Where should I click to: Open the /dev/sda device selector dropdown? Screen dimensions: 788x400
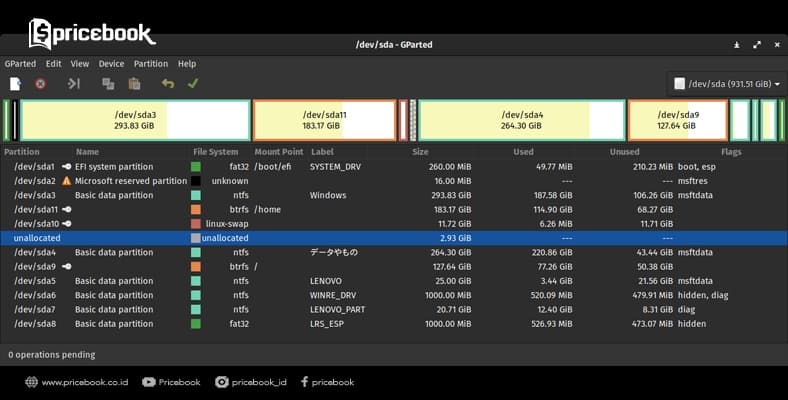tap(726, 84)
